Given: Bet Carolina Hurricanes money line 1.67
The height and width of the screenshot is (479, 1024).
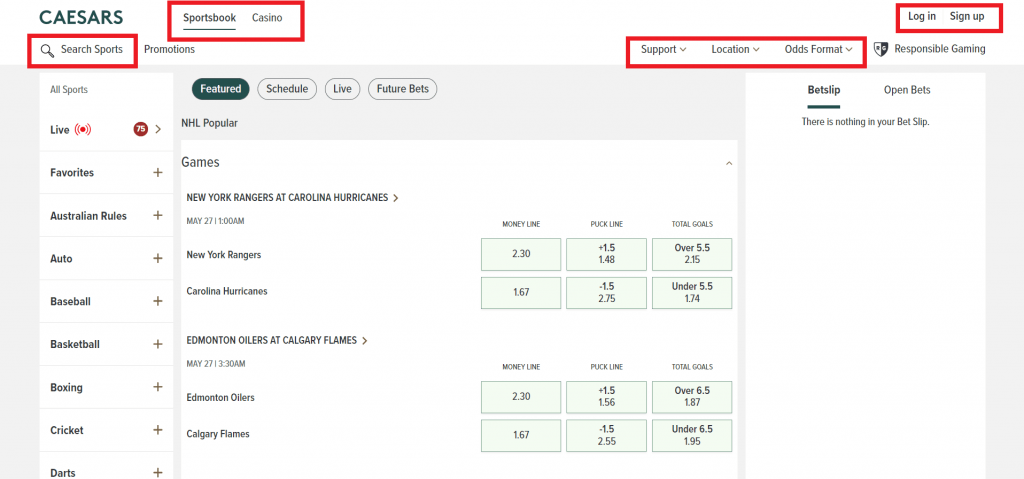Looking at the screenshot, I should click(x=521, y=293).
